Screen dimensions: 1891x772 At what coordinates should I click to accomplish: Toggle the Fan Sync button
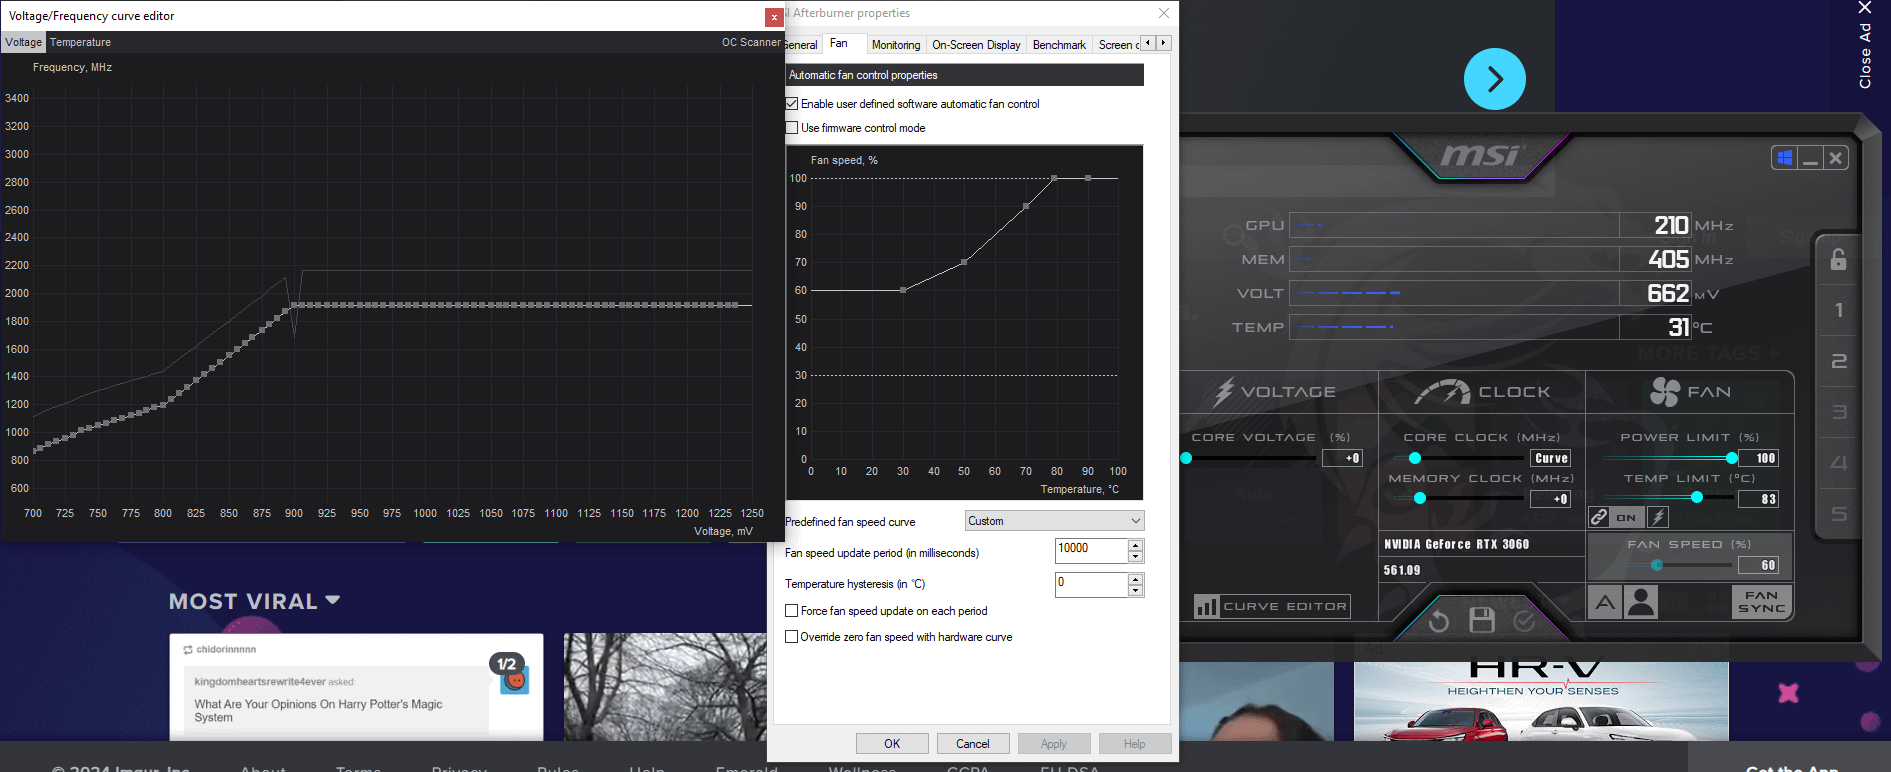click(1761, 602)
